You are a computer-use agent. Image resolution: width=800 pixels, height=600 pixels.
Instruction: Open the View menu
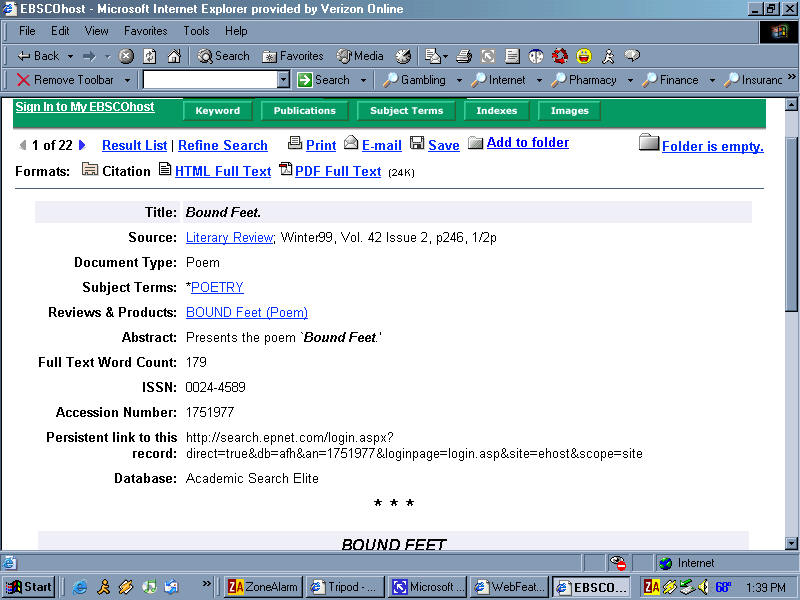coord(96,31)
